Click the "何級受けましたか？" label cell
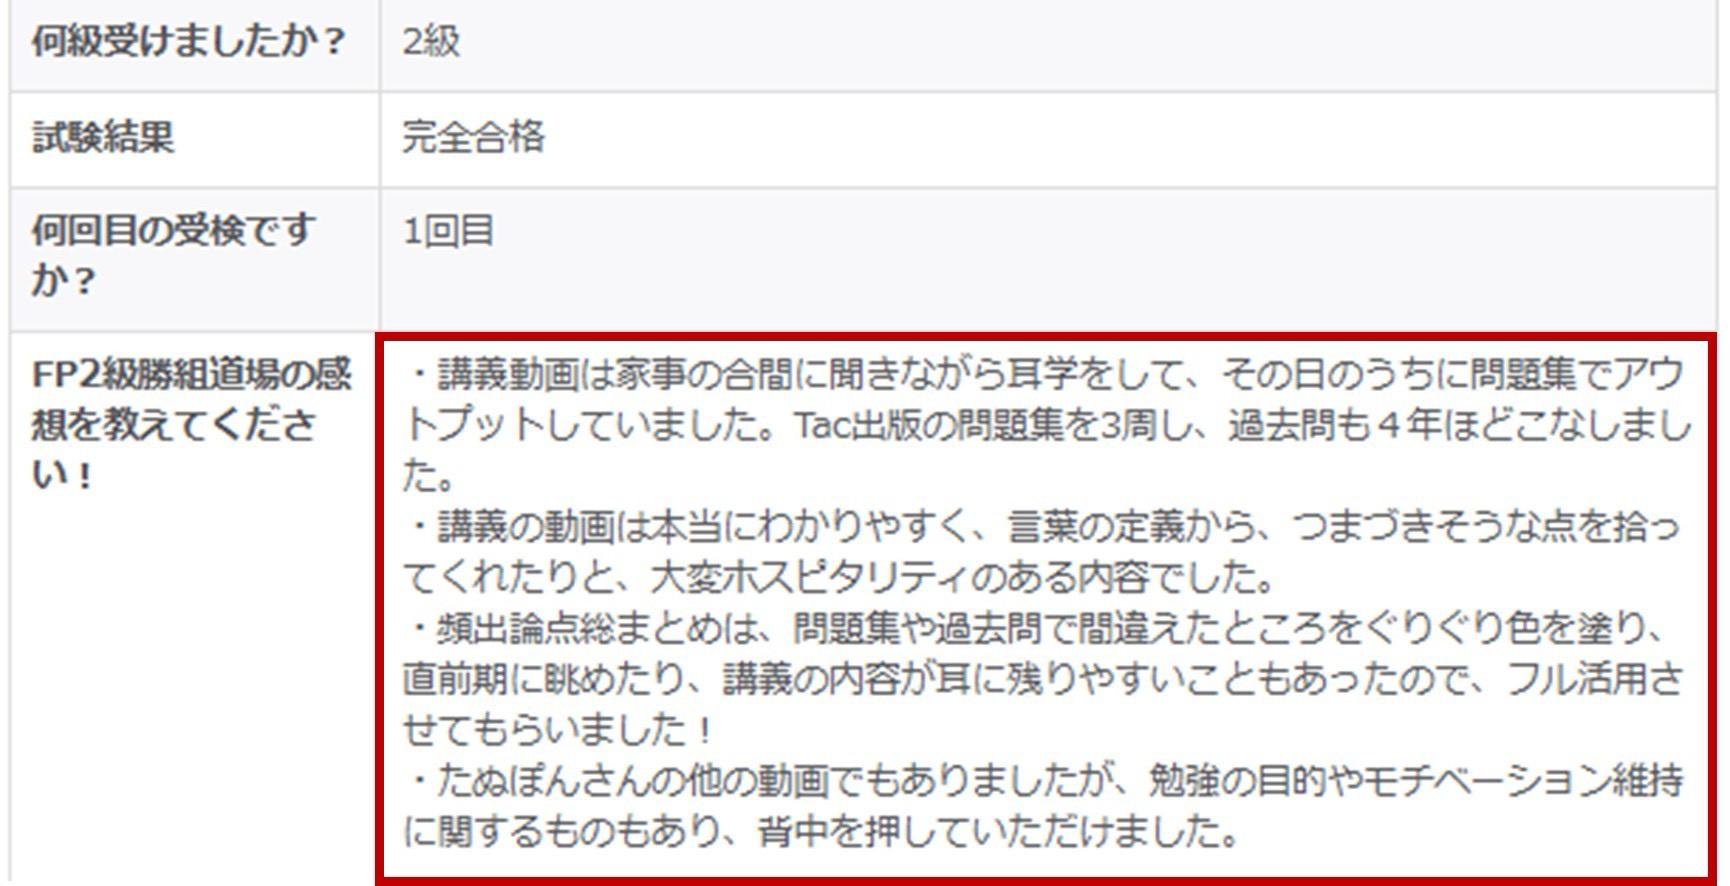This screenshot has height=886, width=1730. pyautogui.click(x=188, y=42)
